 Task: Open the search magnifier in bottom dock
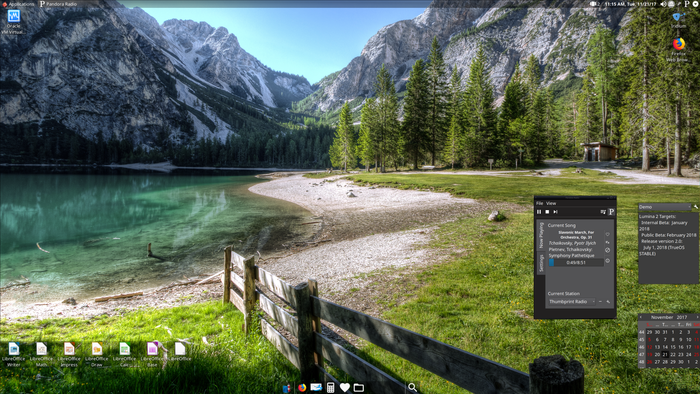click(x=412, y=387)
